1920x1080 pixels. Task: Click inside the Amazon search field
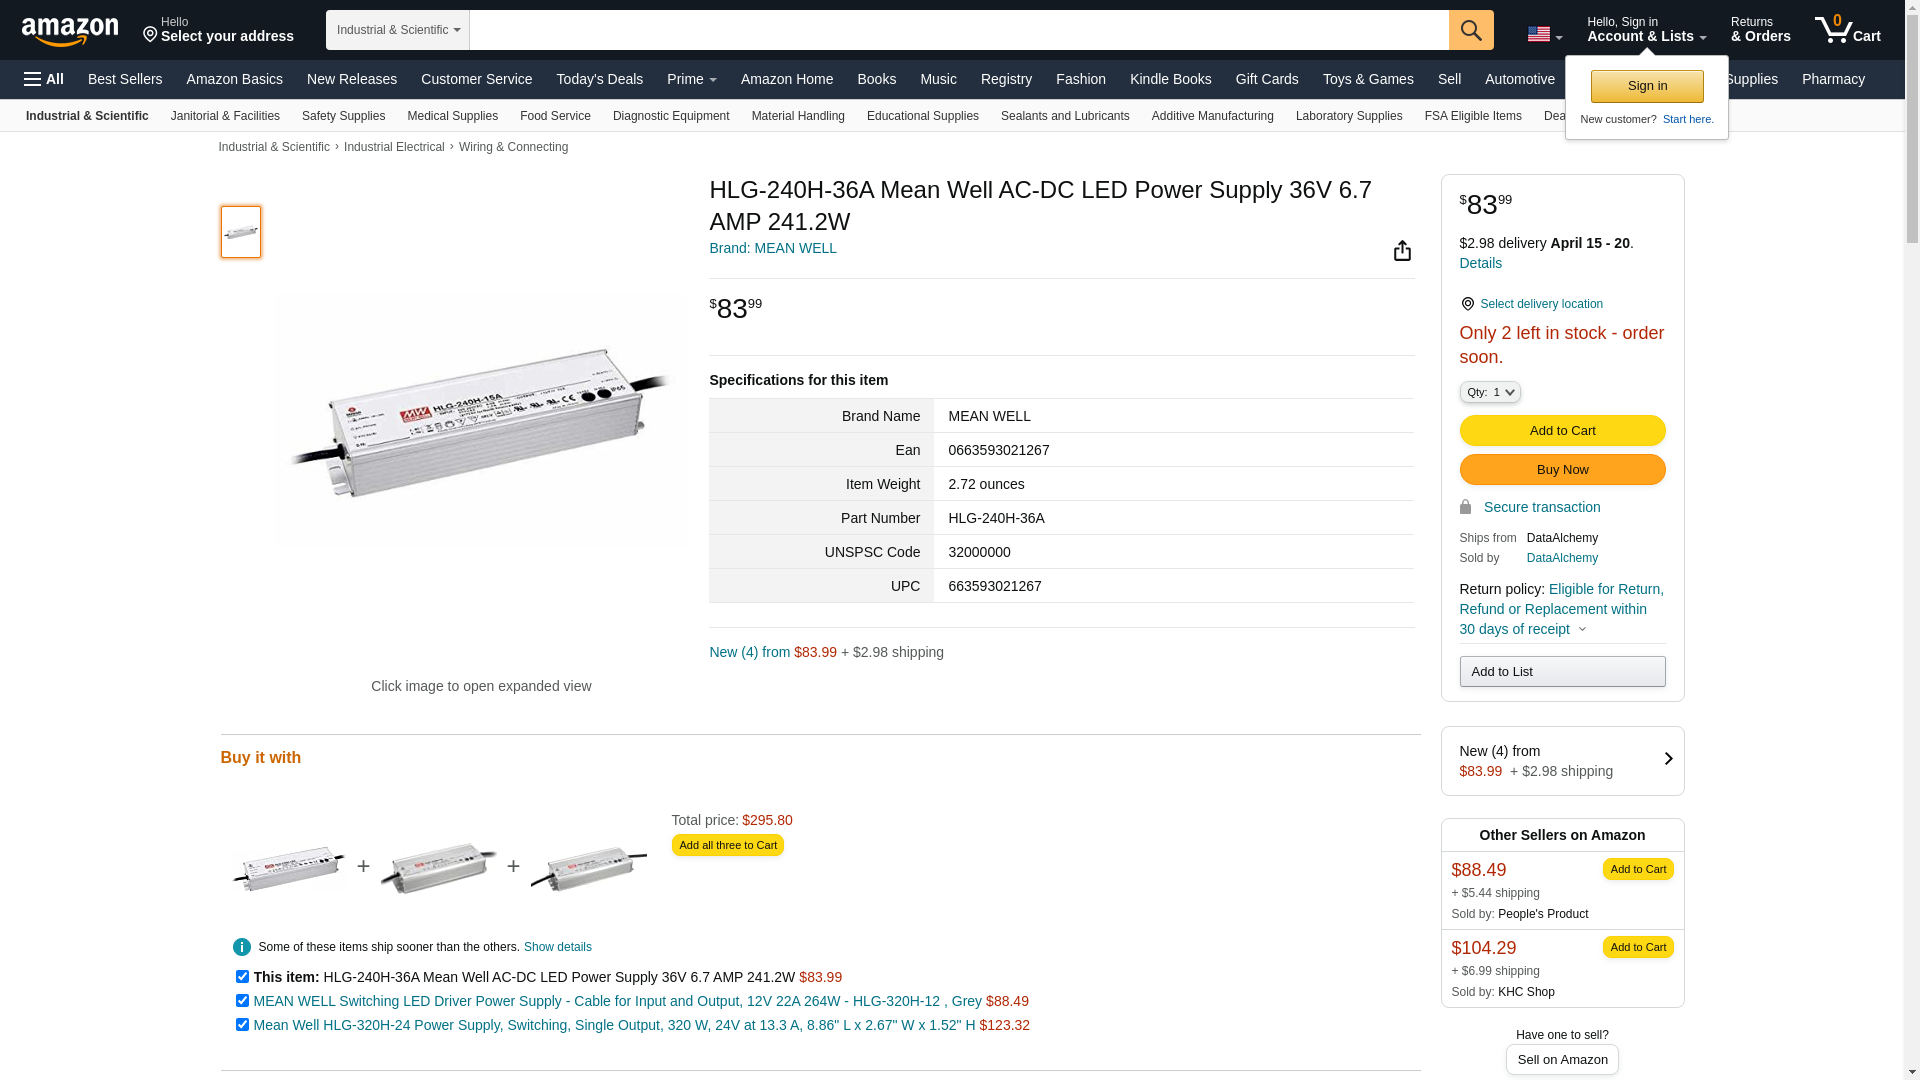click(958, 30)
